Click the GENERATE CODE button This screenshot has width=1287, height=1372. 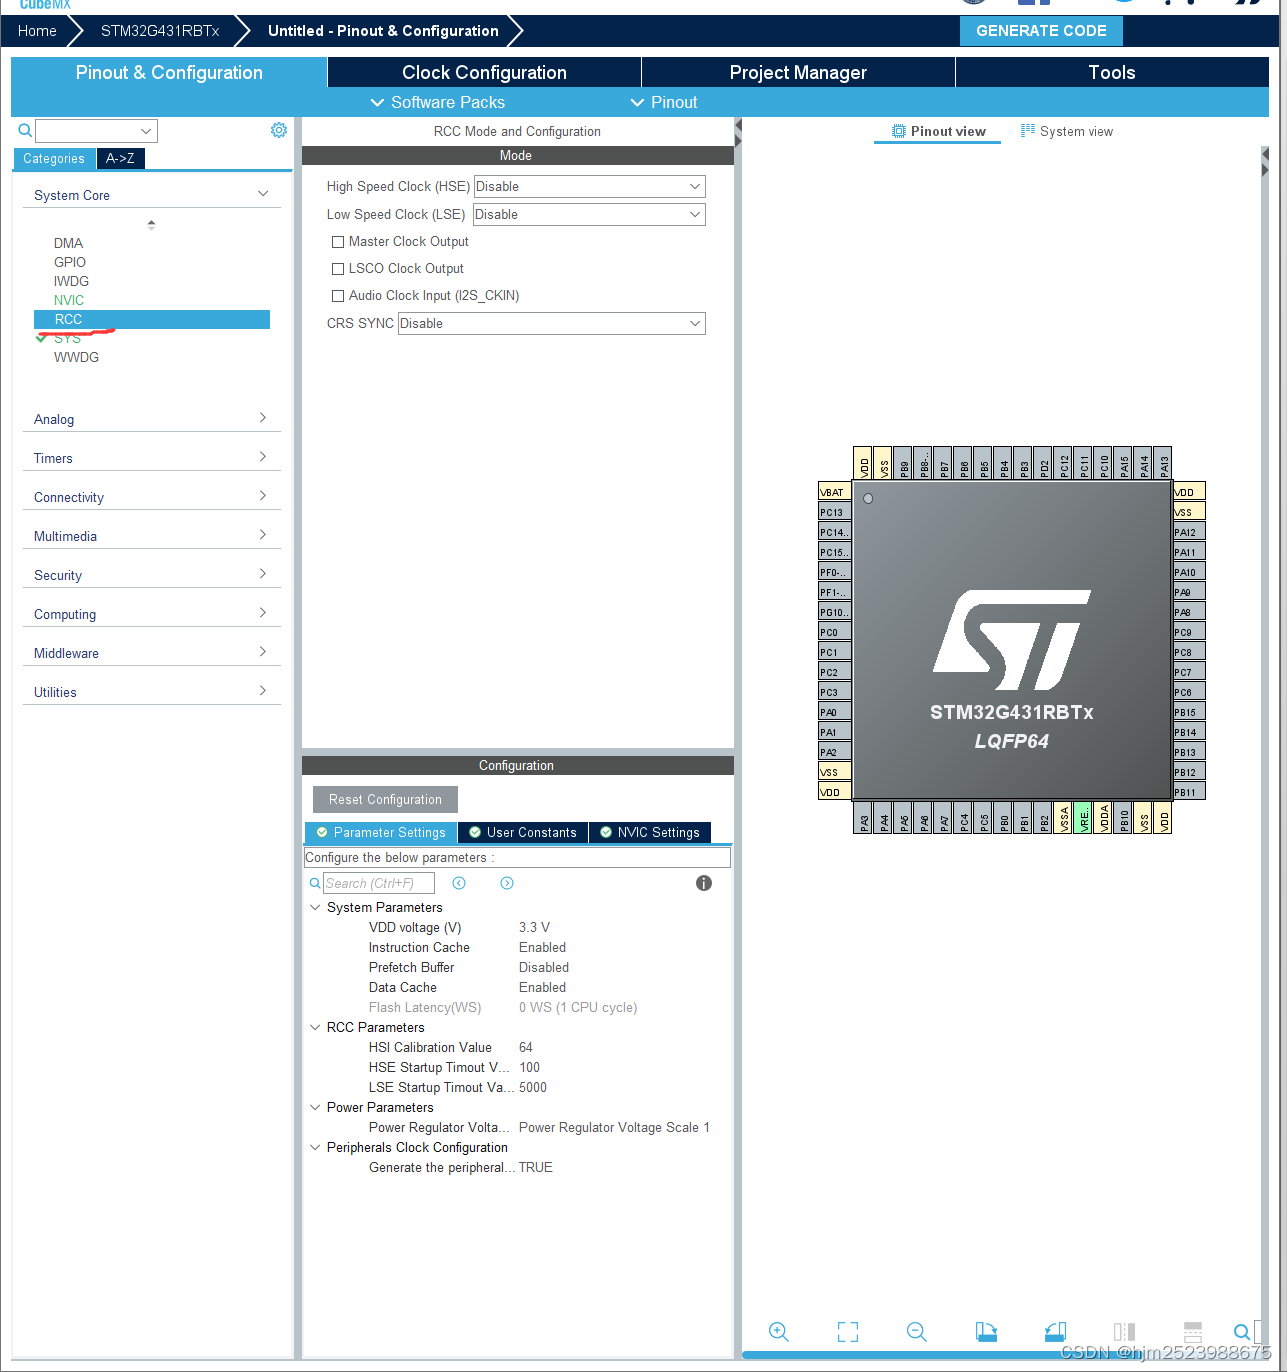(1041, 30)
